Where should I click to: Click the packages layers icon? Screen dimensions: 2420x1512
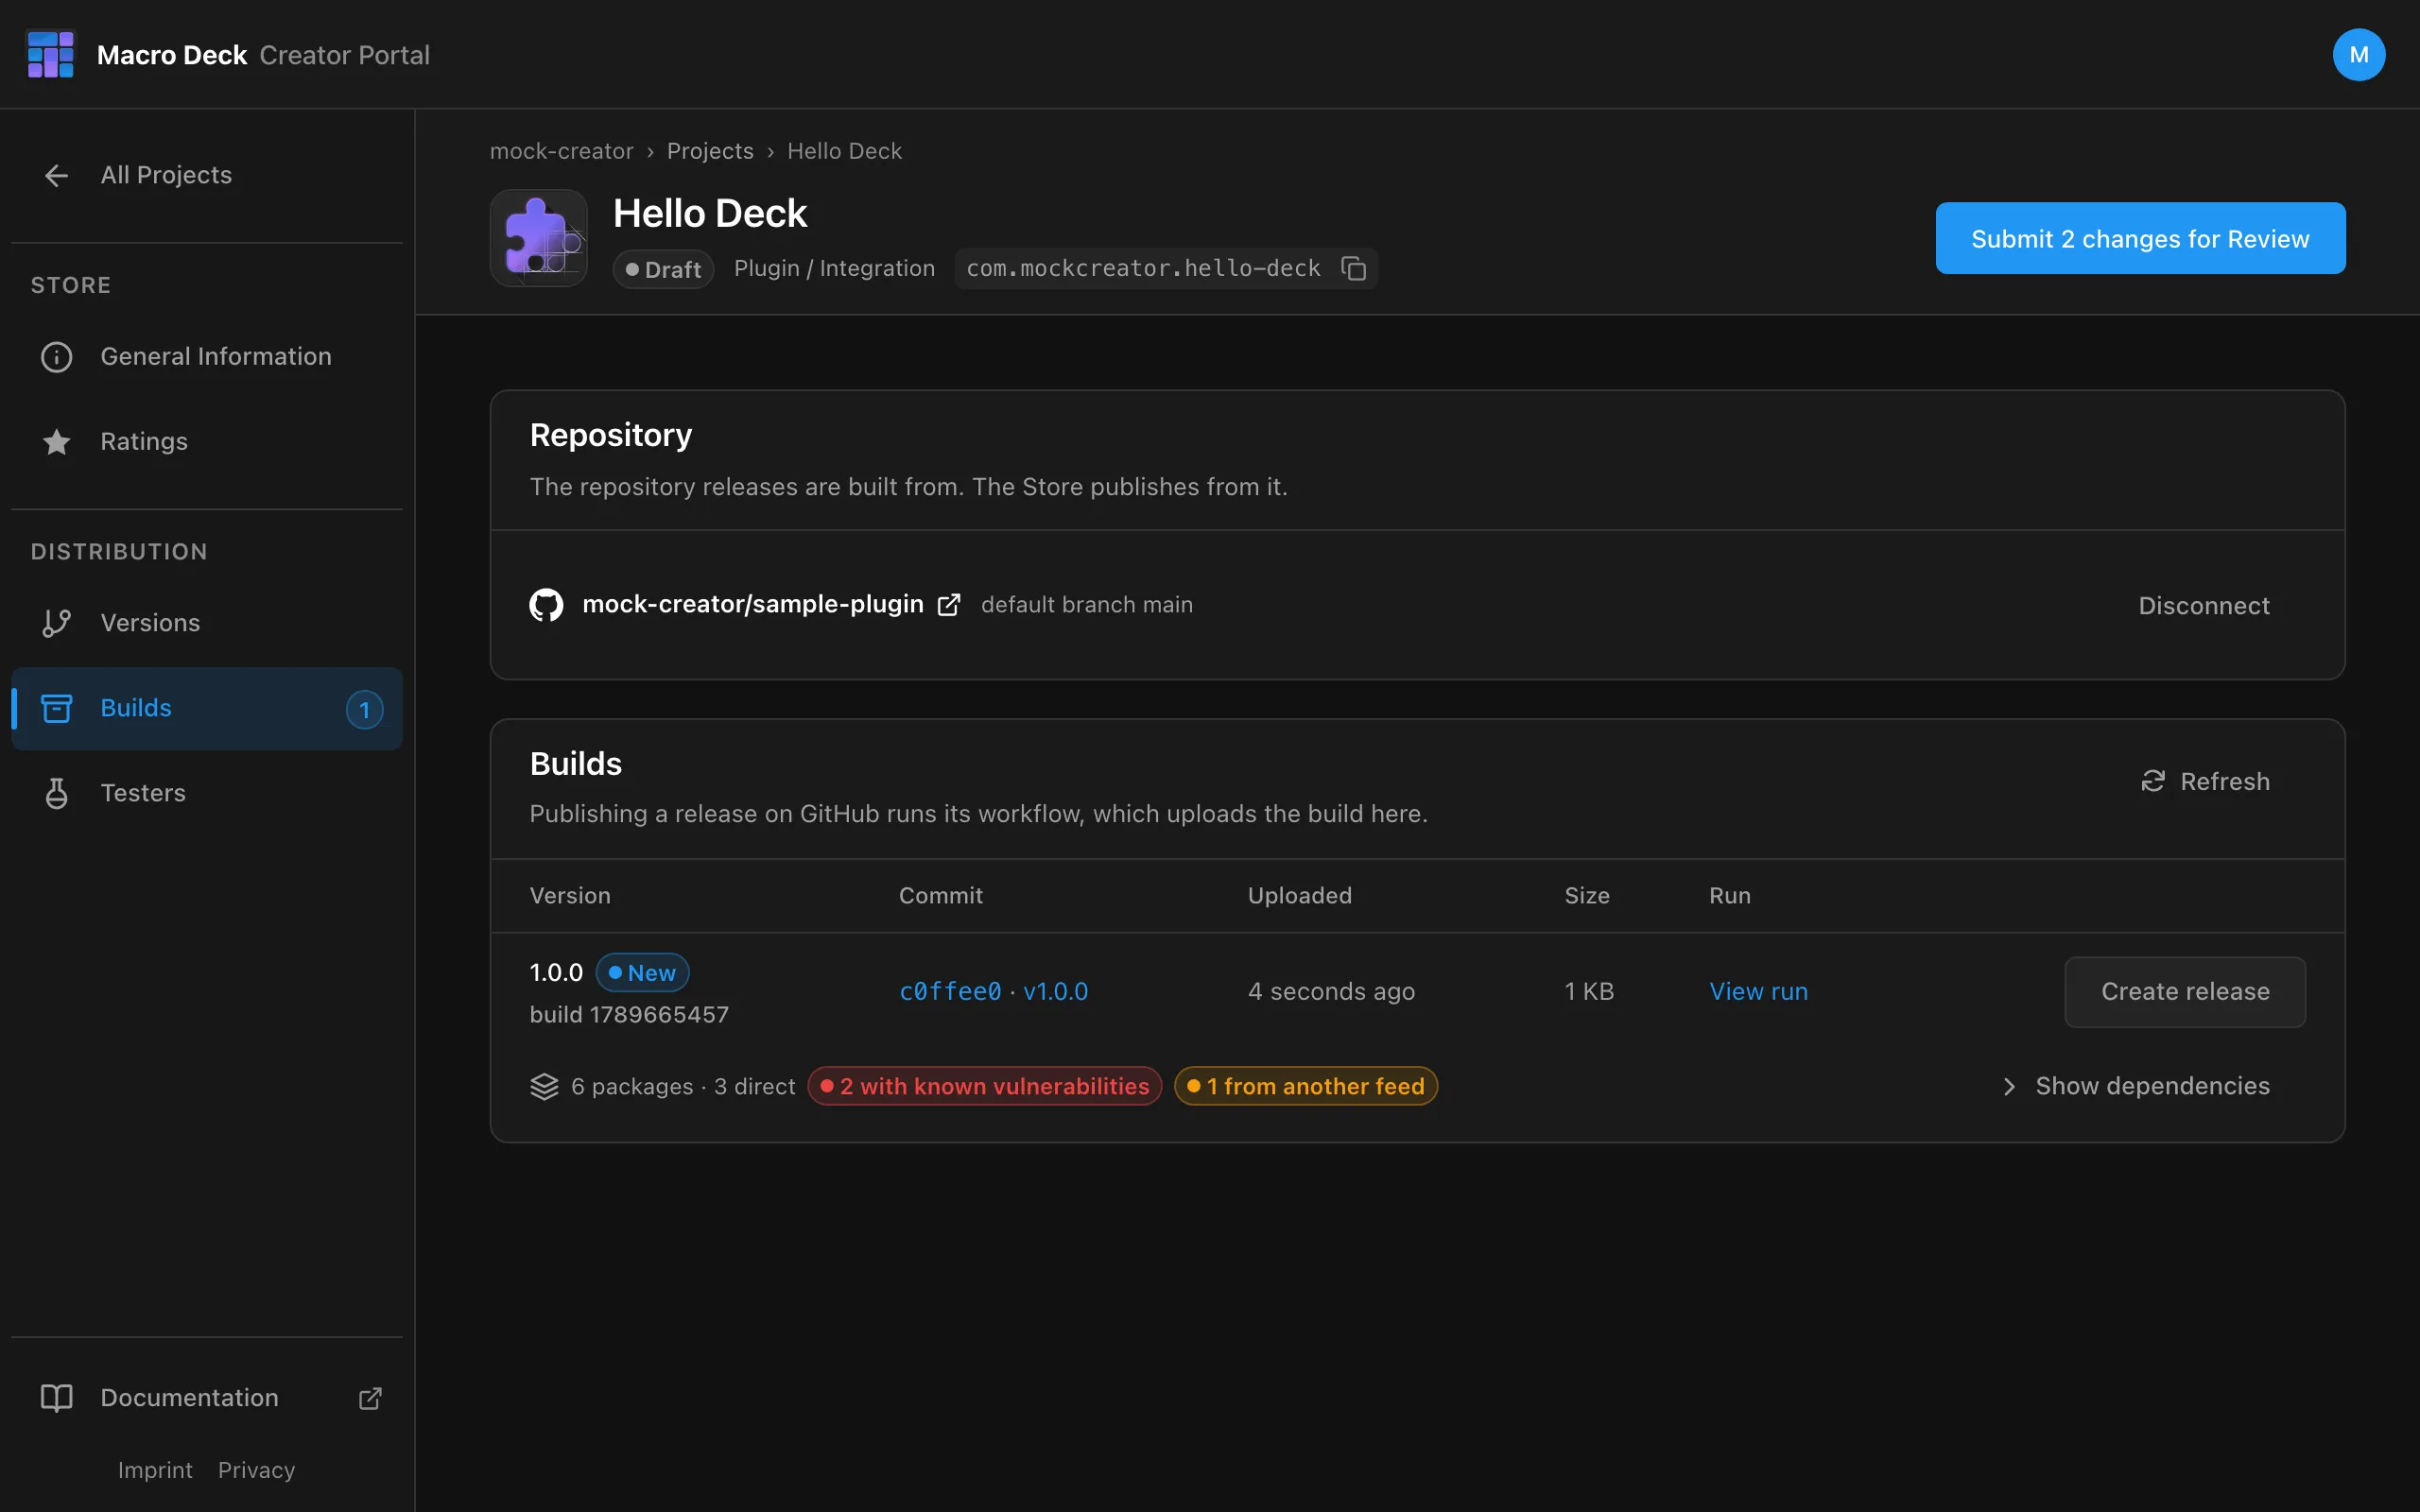pos(544,1086)
